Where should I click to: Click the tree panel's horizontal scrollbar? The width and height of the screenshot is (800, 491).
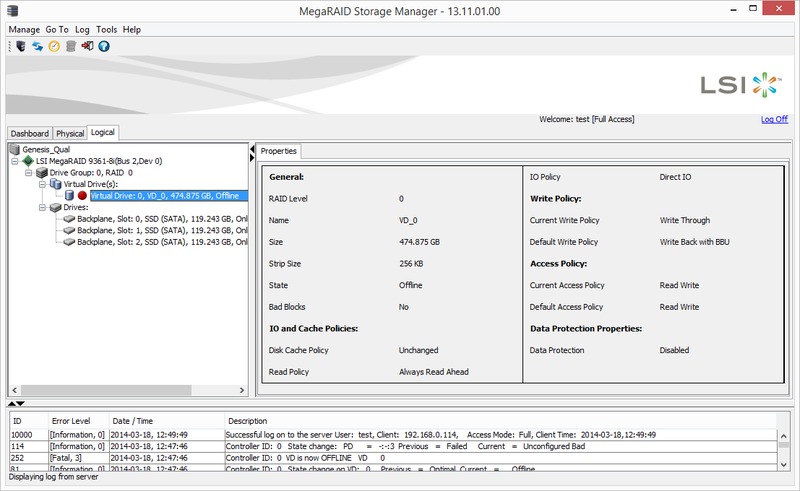120,388
